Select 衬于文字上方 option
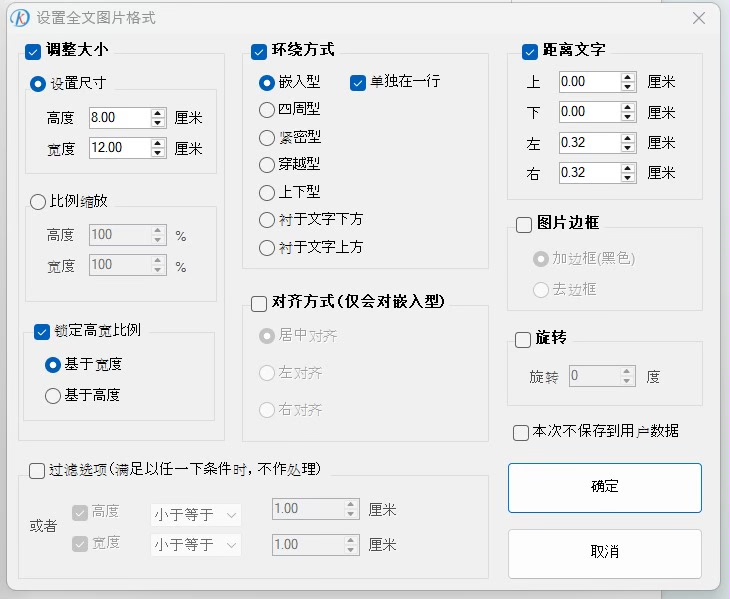The image size is (730, 599). click(x=267, y=248)
